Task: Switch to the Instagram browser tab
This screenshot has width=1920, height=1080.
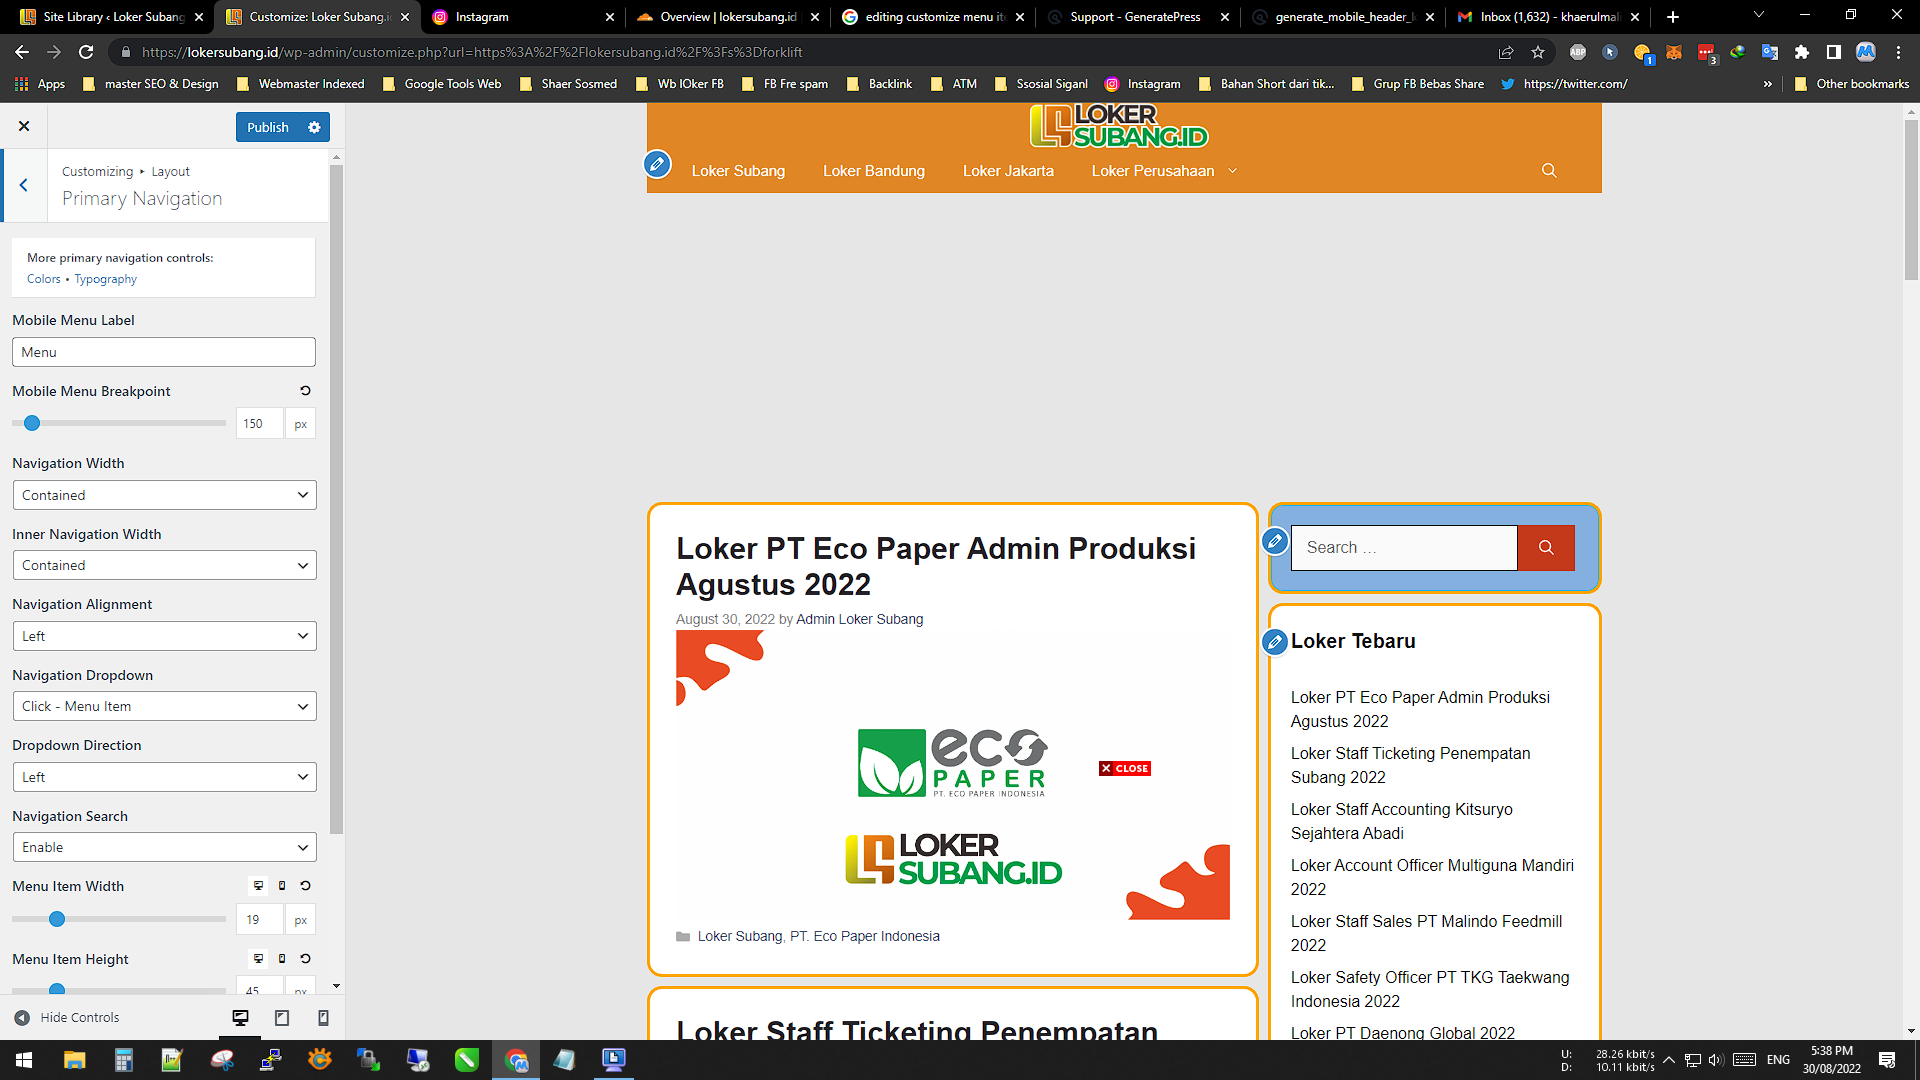Action: [523, 17]
